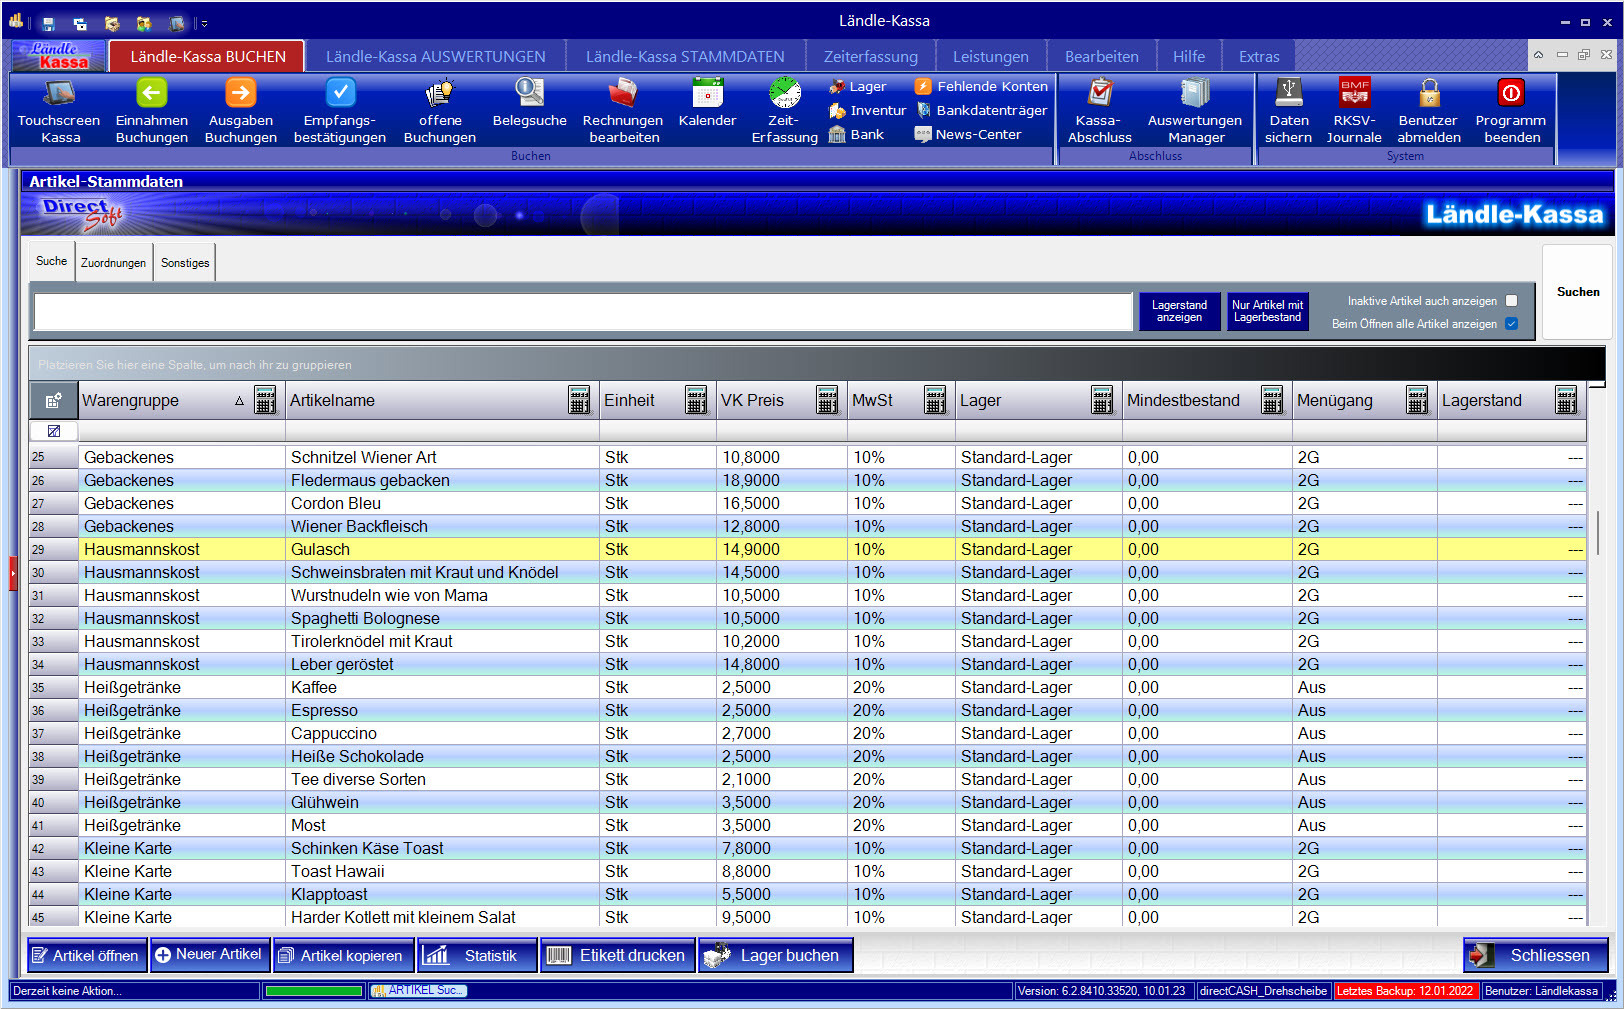
Task: Click Artikel kopieren
Action: tap(343, 956)
